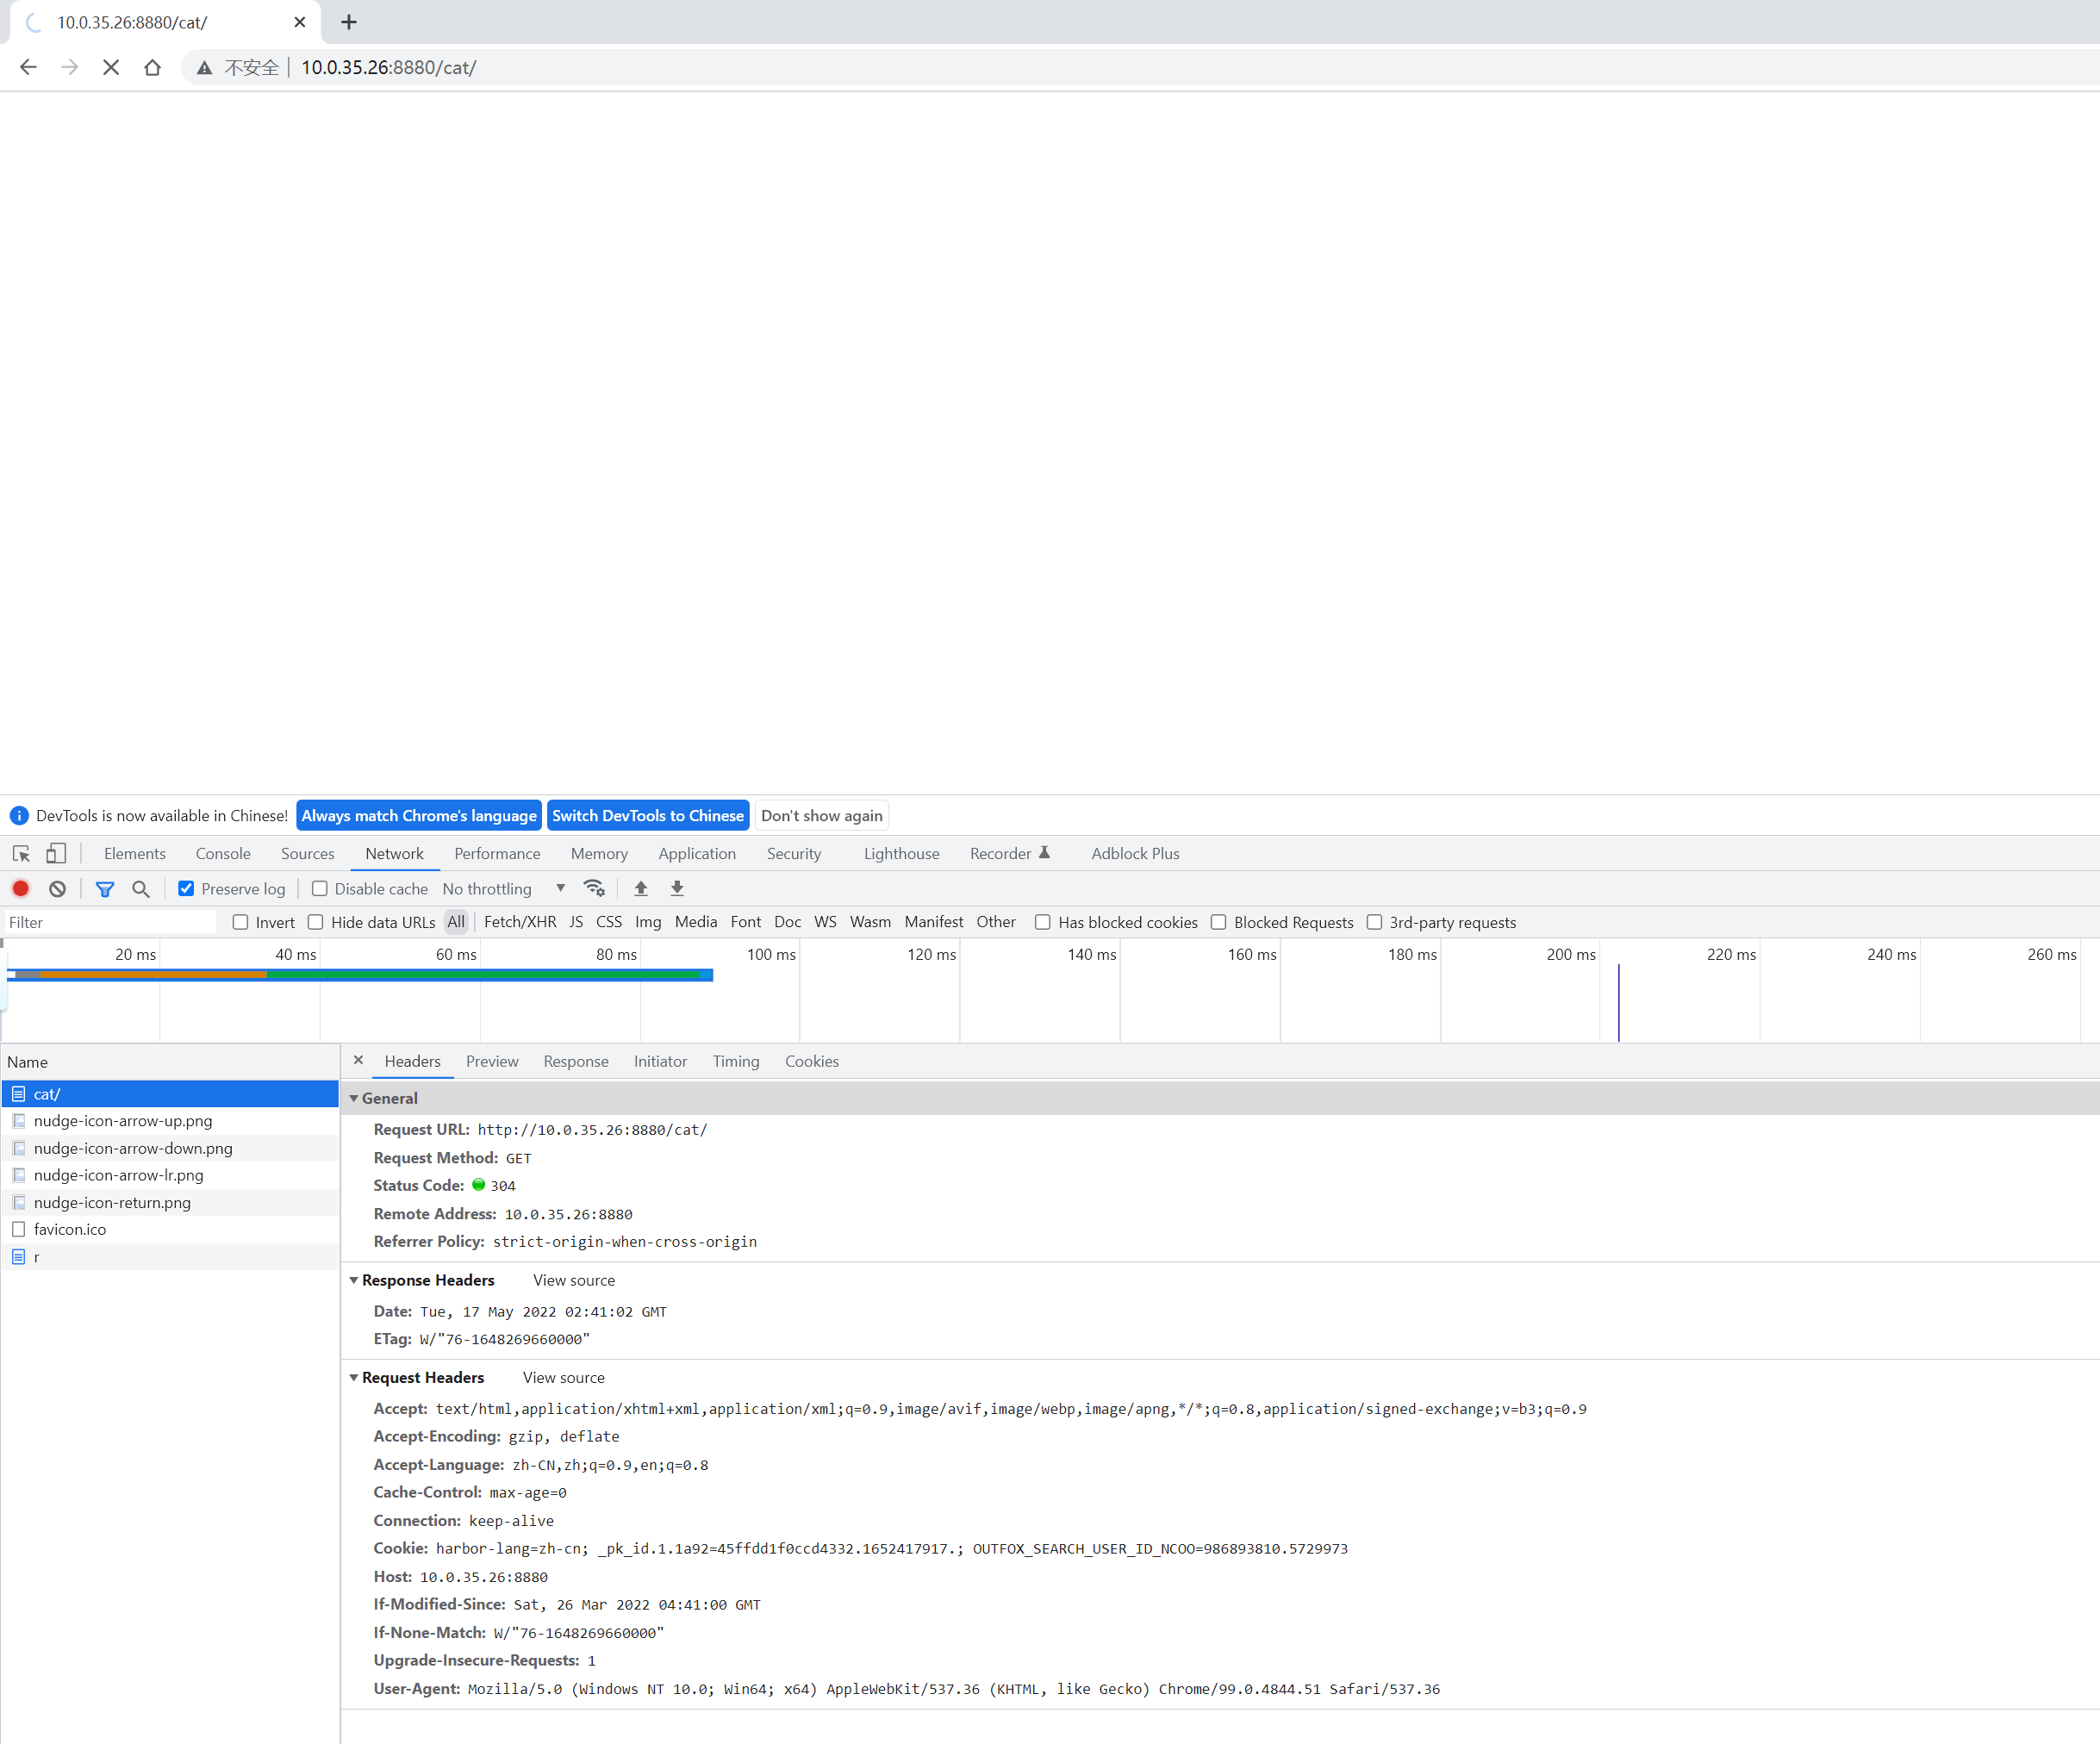The width and height of the screenshot is (2100, 1744).
Task: Click Switch DevTools to Chinese button
Action: (647, 815)
